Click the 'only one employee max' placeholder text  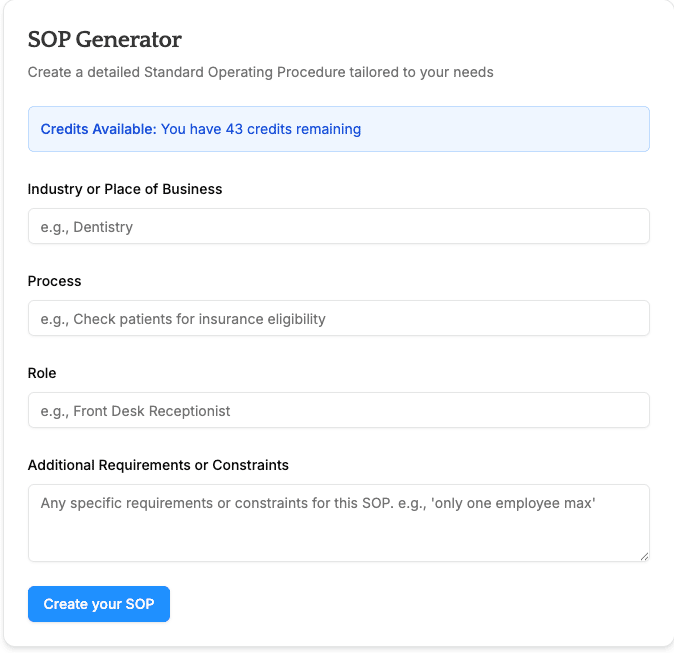[x=515, y=503]
